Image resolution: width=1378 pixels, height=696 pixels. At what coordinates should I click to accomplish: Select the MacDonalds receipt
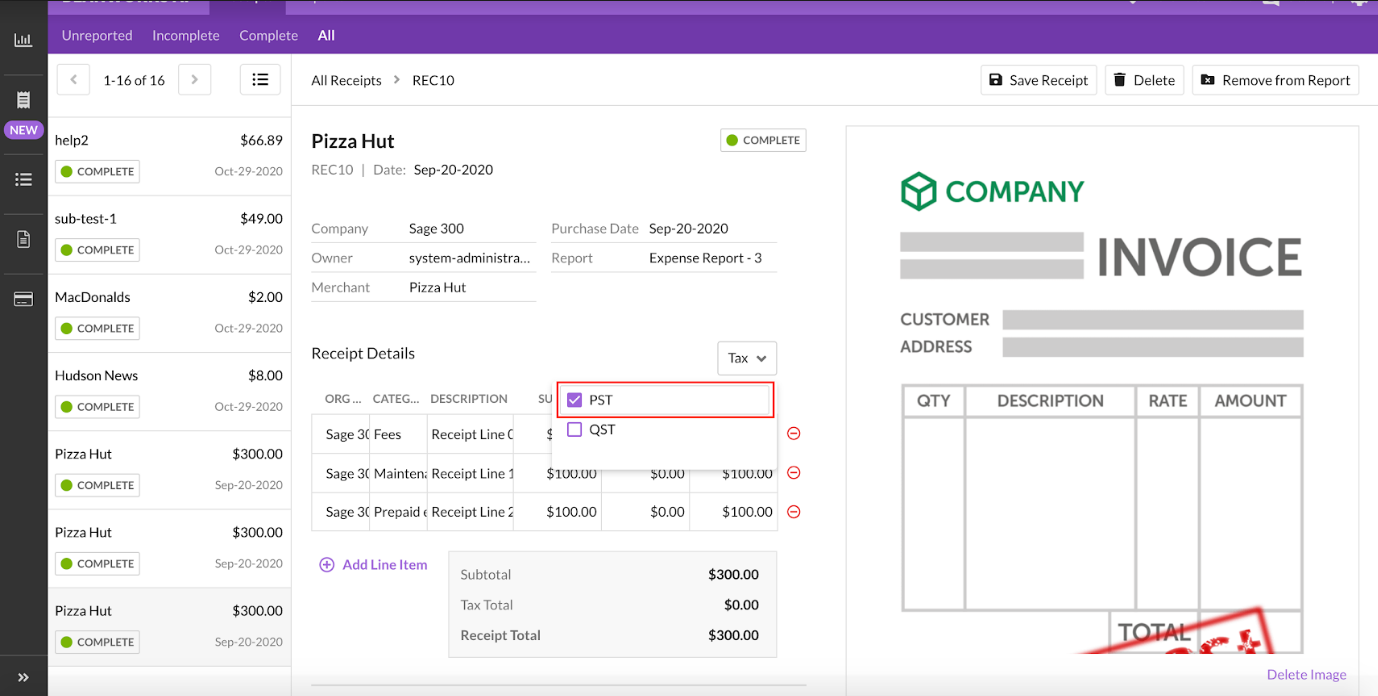169,313
